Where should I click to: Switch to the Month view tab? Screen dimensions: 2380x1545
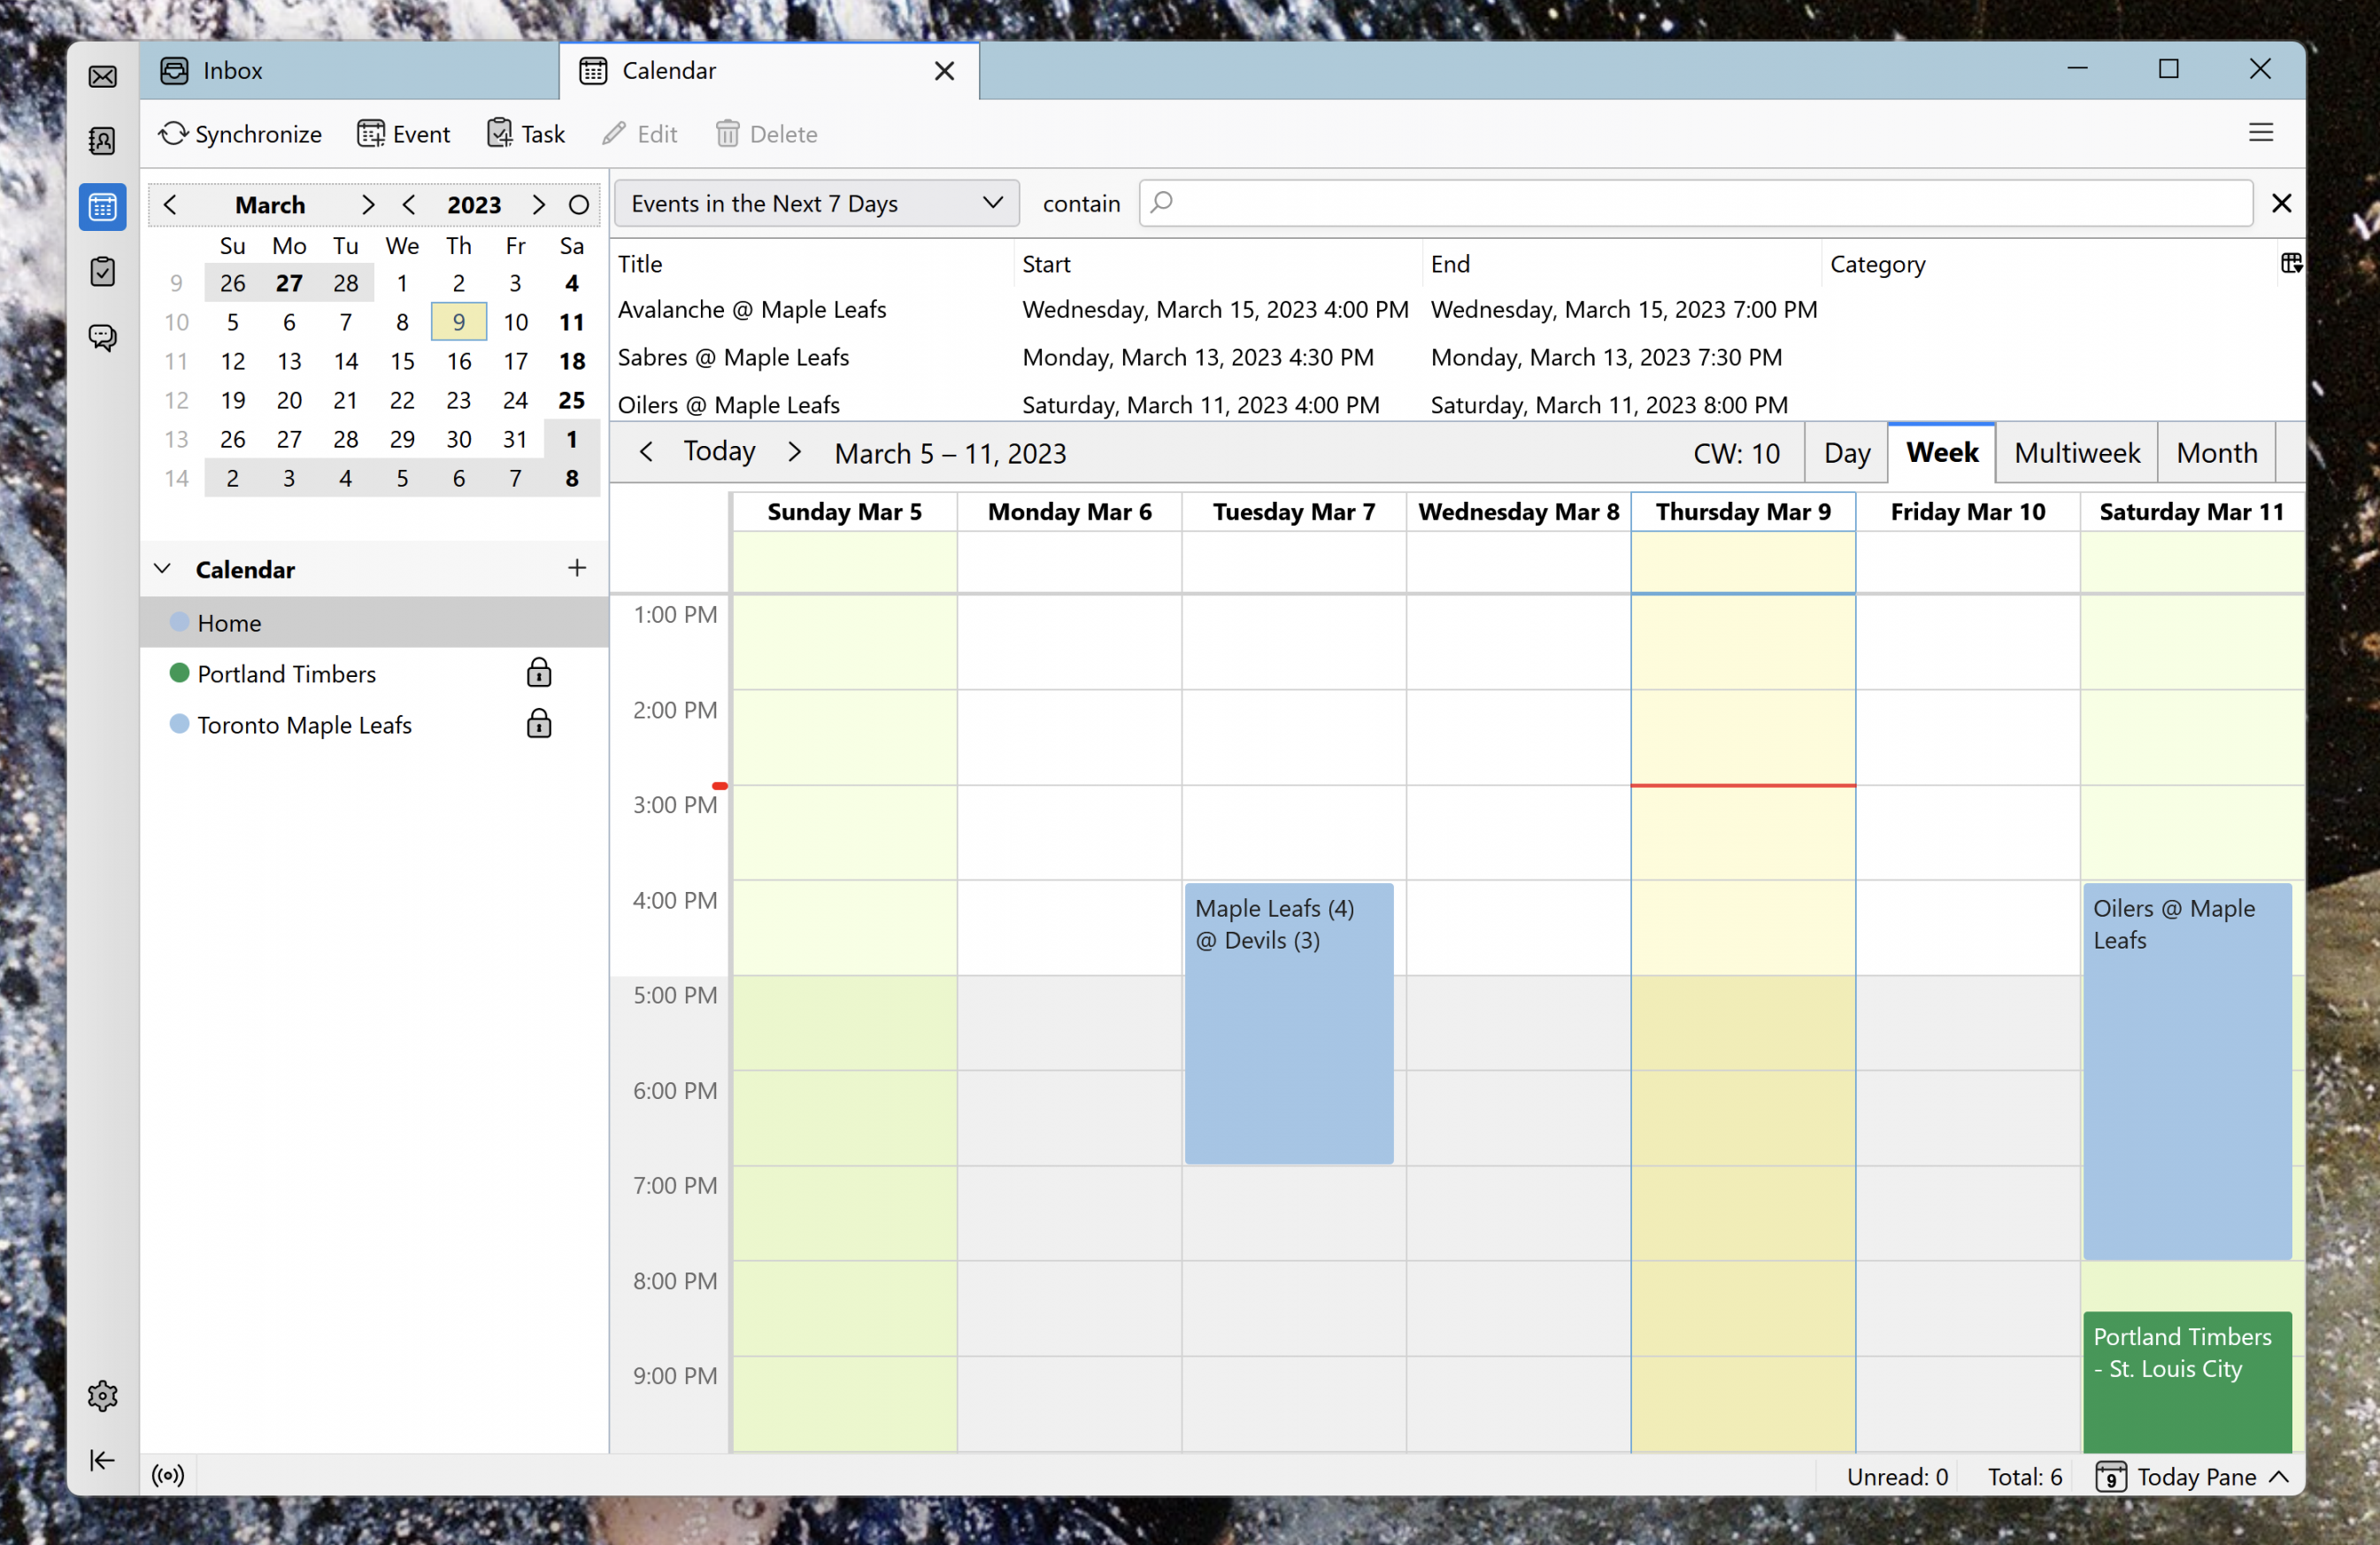coord(2217,452)
